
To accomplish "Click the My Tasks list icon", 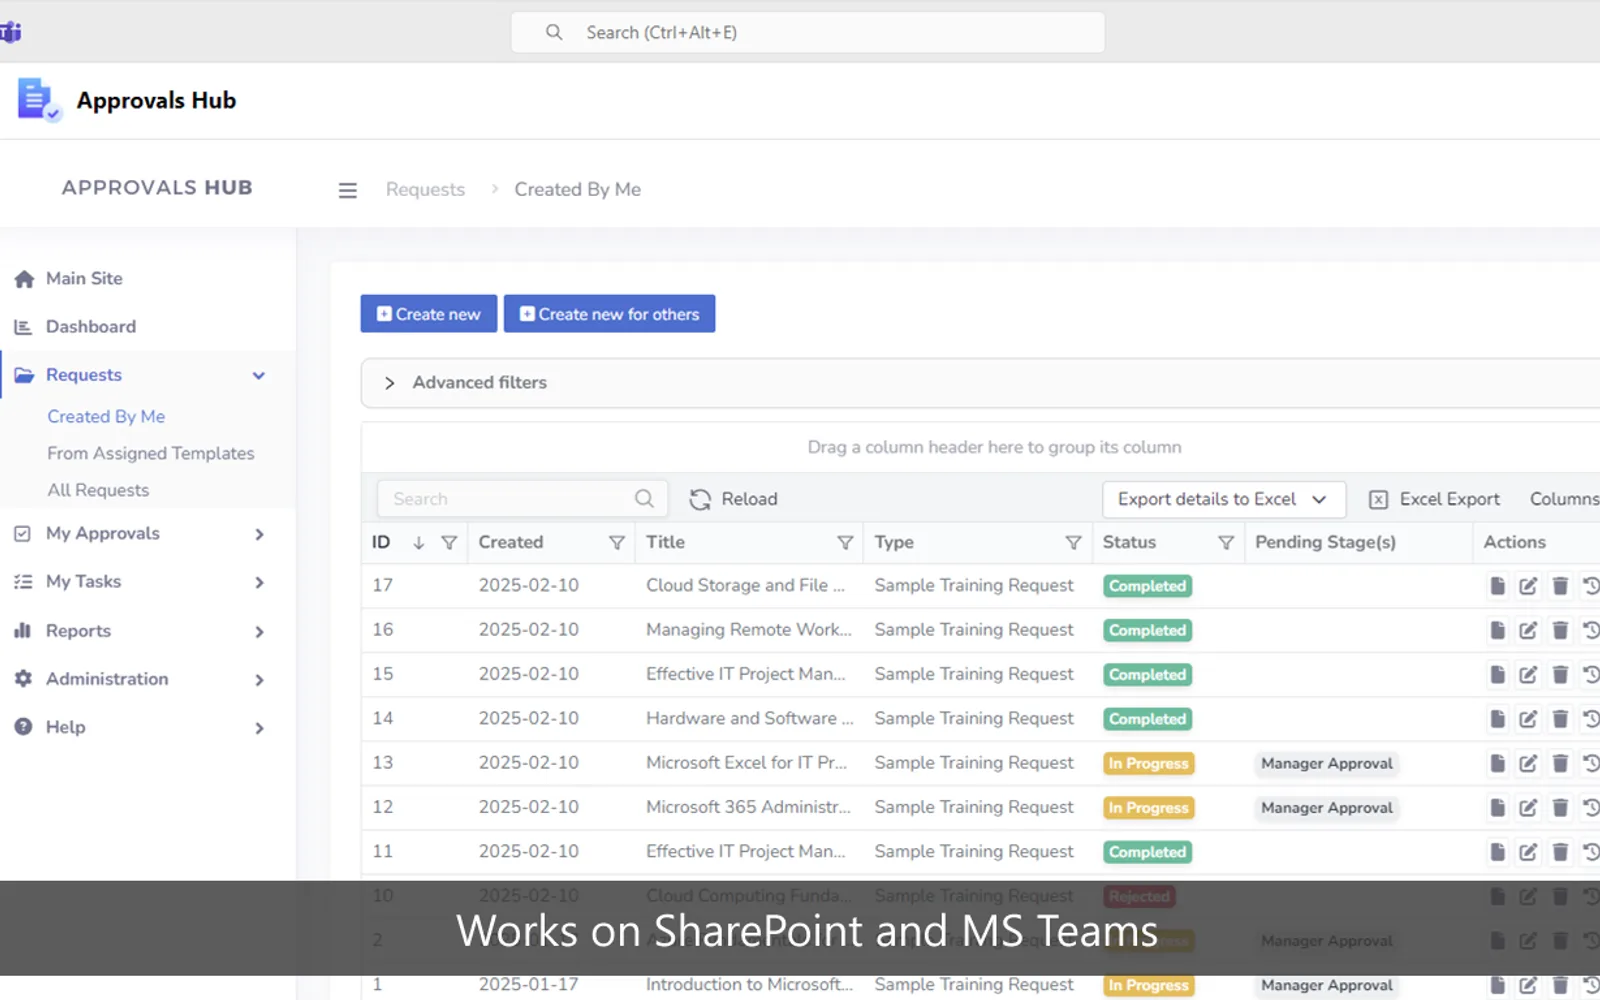I will coord(23,582).
